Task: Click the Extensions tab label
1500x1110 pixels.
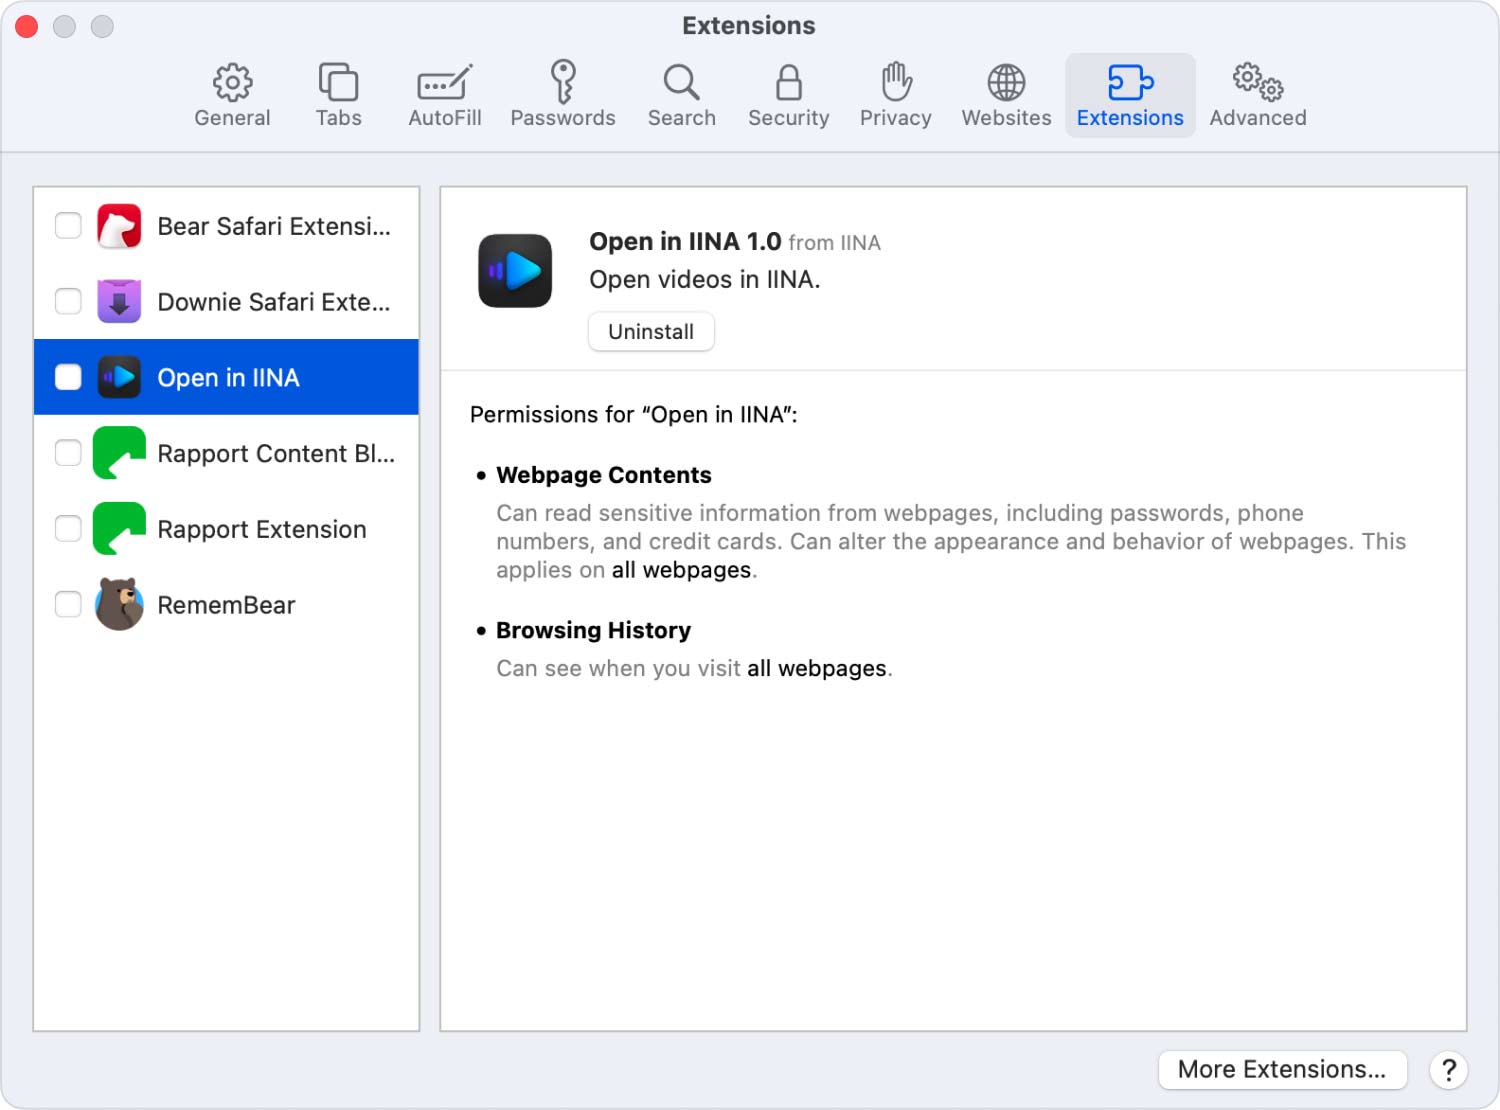Action: [x=1130, y=118]
